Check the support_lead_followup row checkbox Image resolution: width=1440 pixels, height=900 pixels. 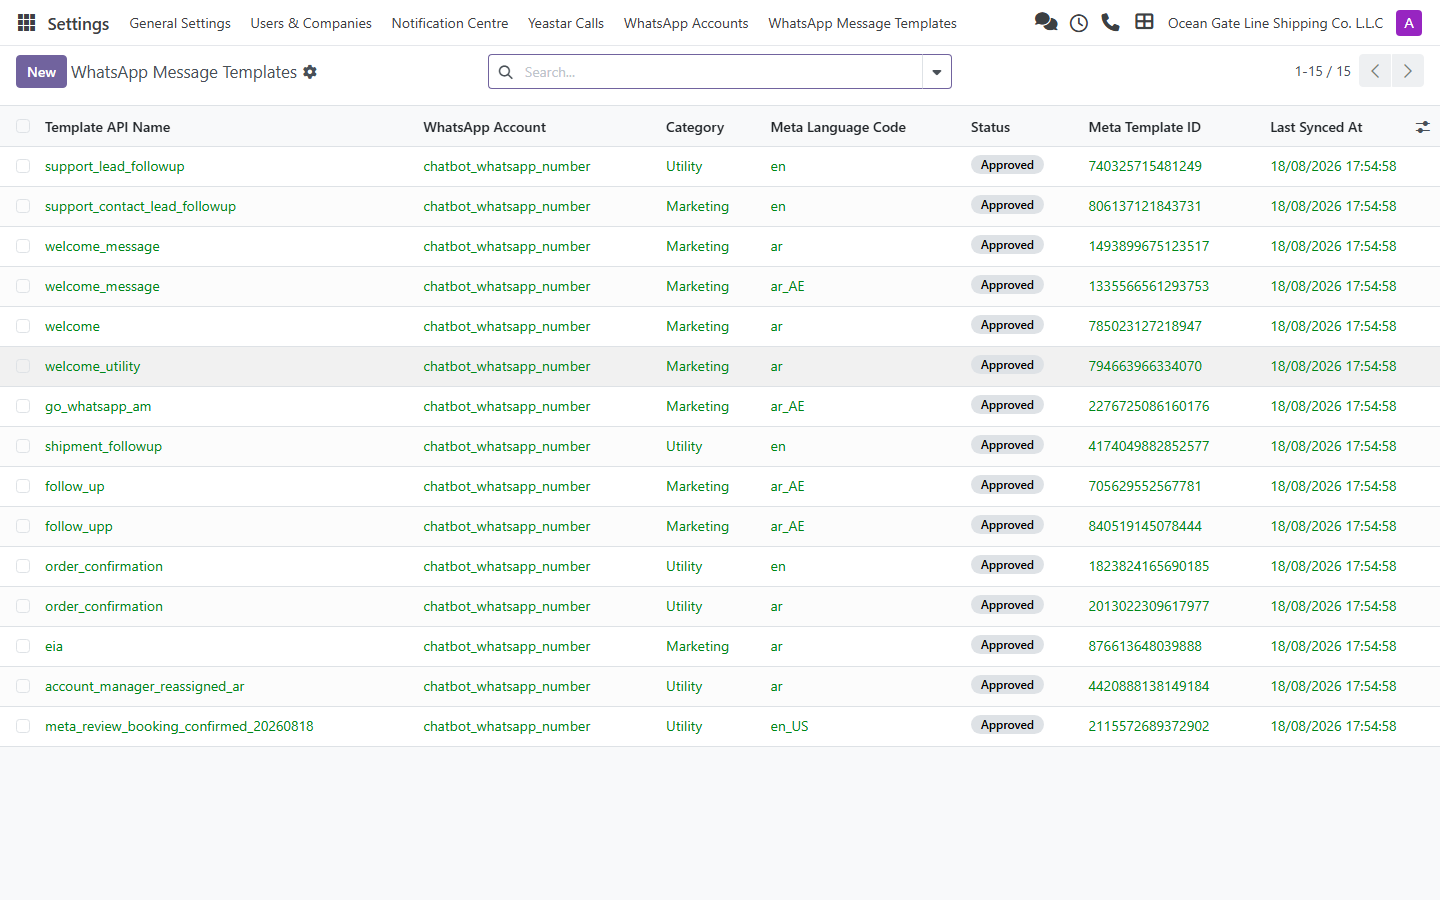23,166
